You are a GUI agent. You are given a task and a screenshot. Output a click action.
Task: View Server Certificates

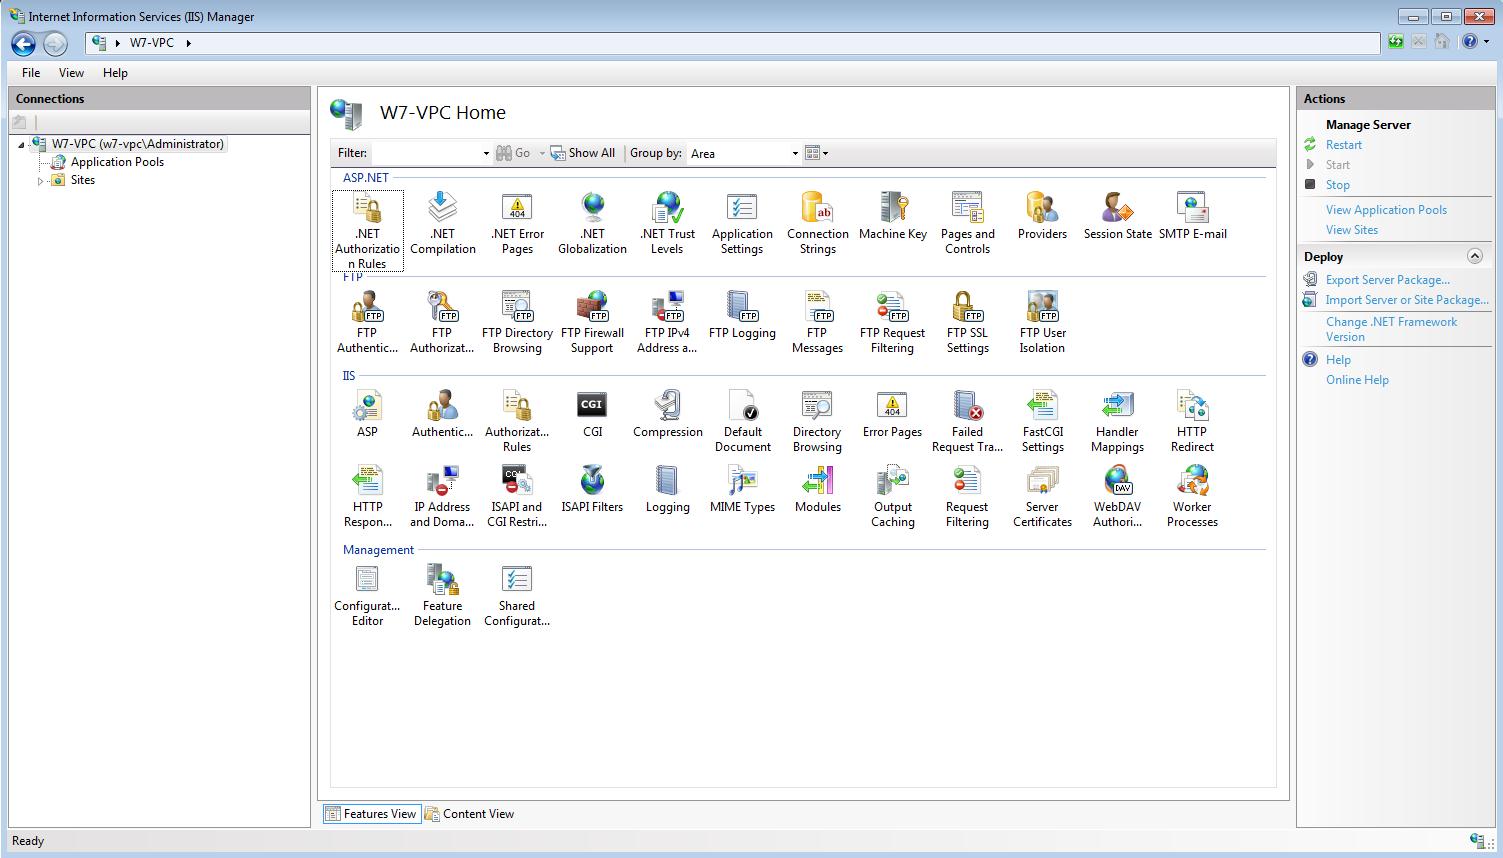[x=1041, y=492]
